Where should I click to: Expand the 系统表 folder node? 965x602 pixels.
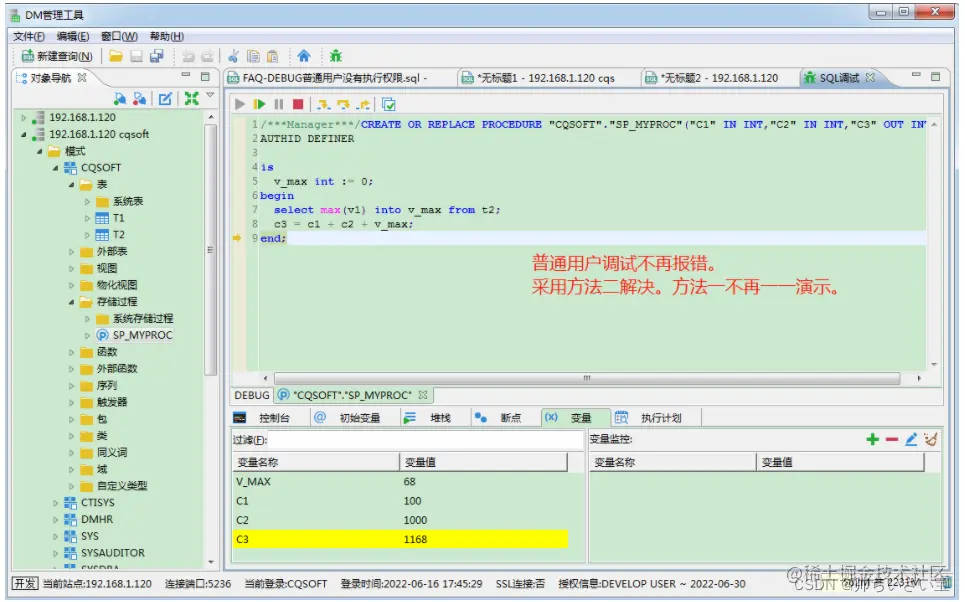coord(87,201)
